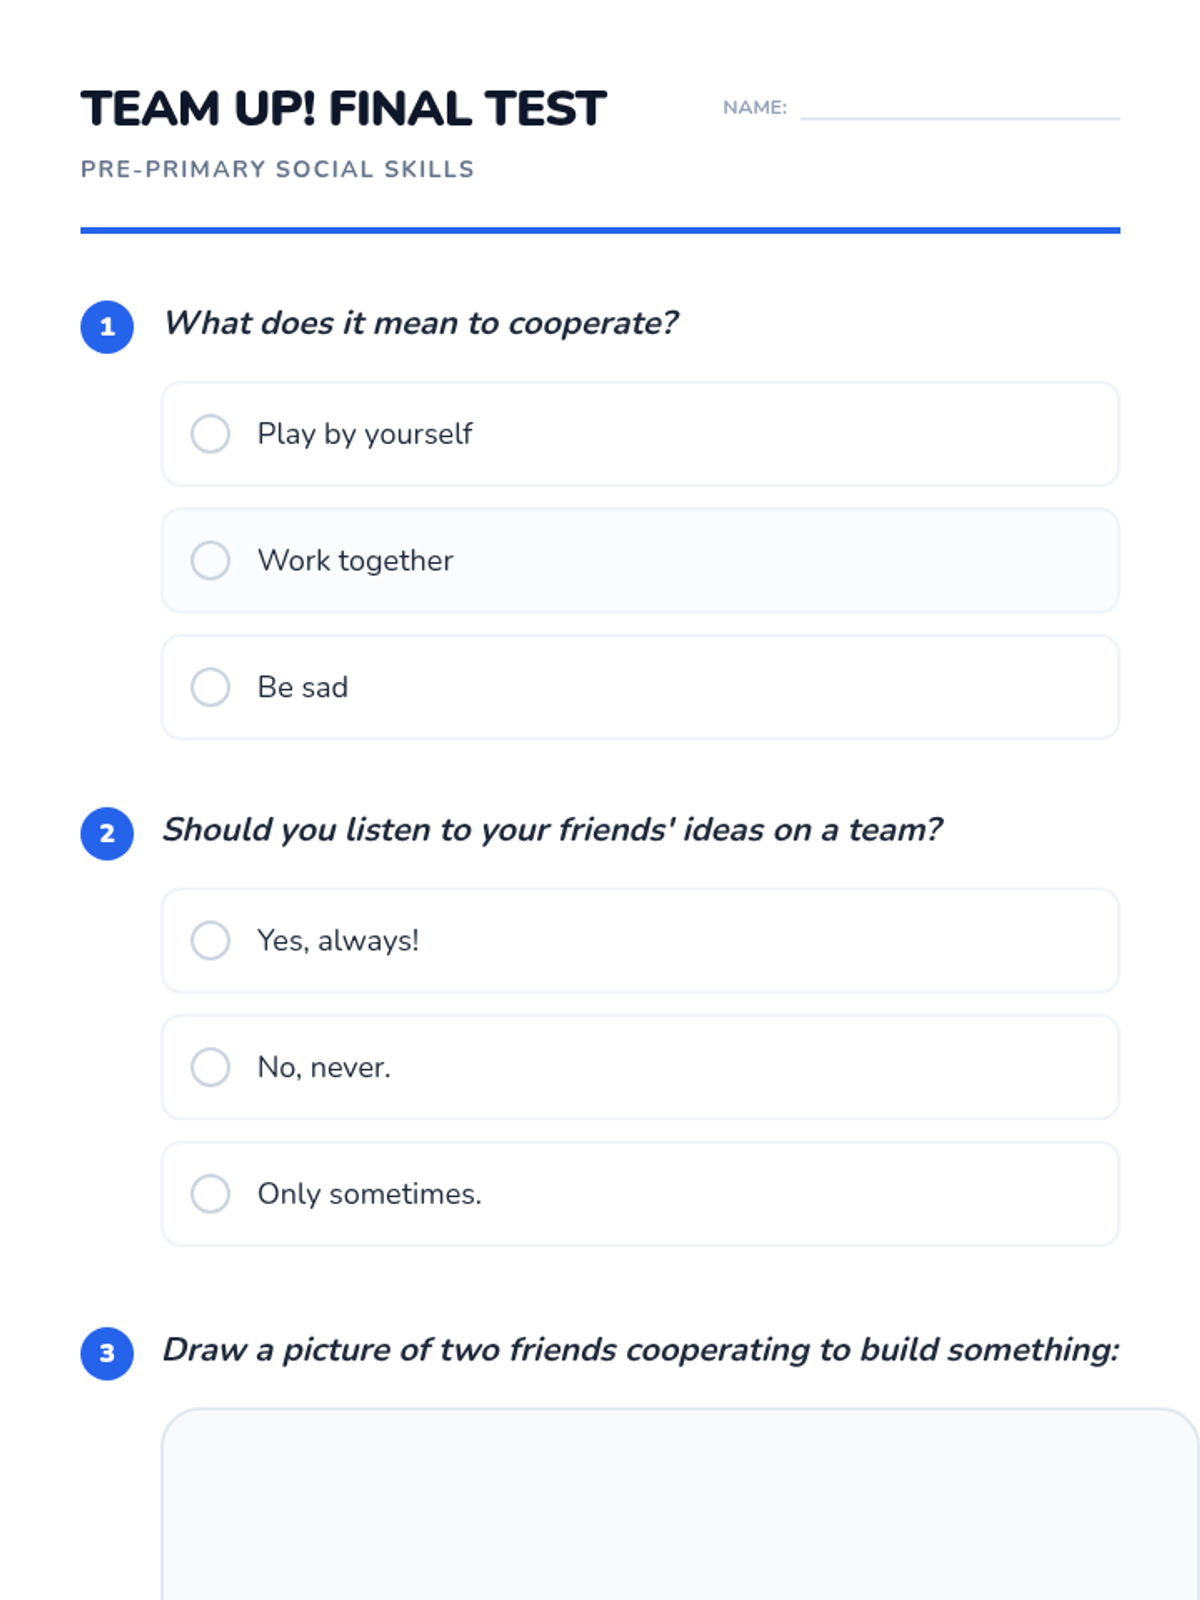Select the 'Play by yourself' radio button
The image size is (1200, 1600).
tap(210, 434)
